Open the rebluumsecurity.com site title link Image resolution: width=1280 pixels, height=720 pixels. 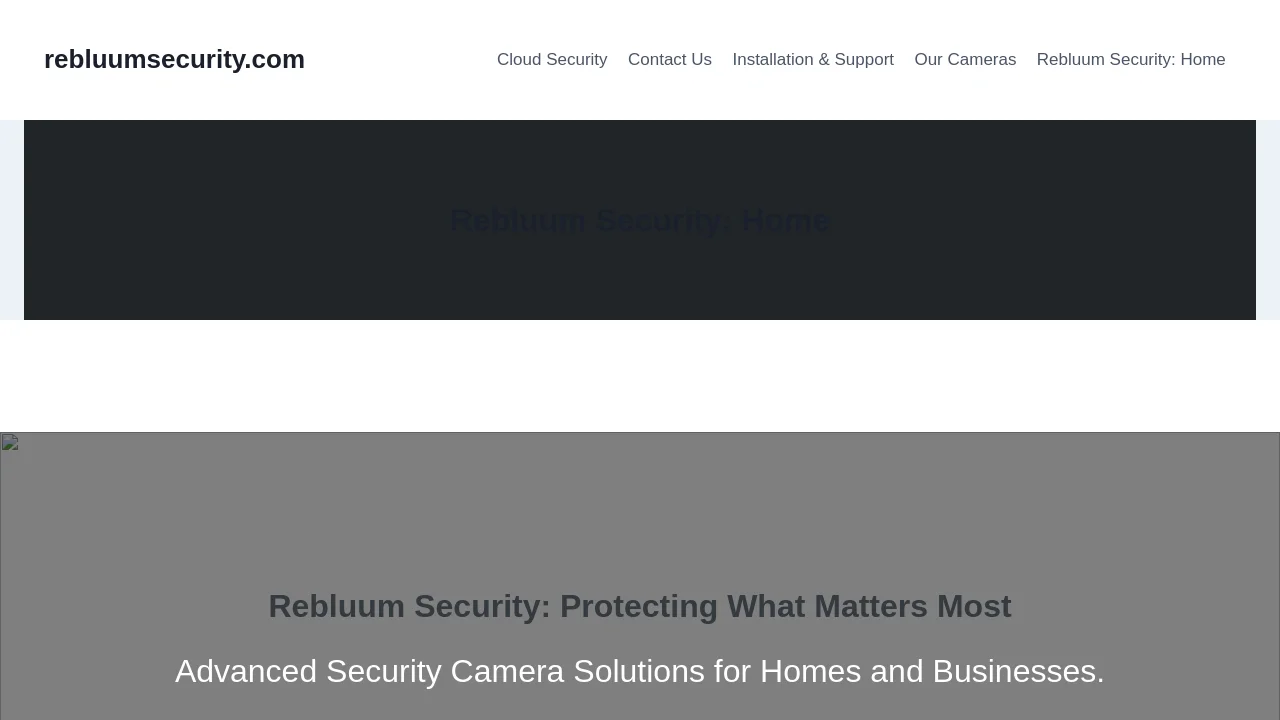174,60
